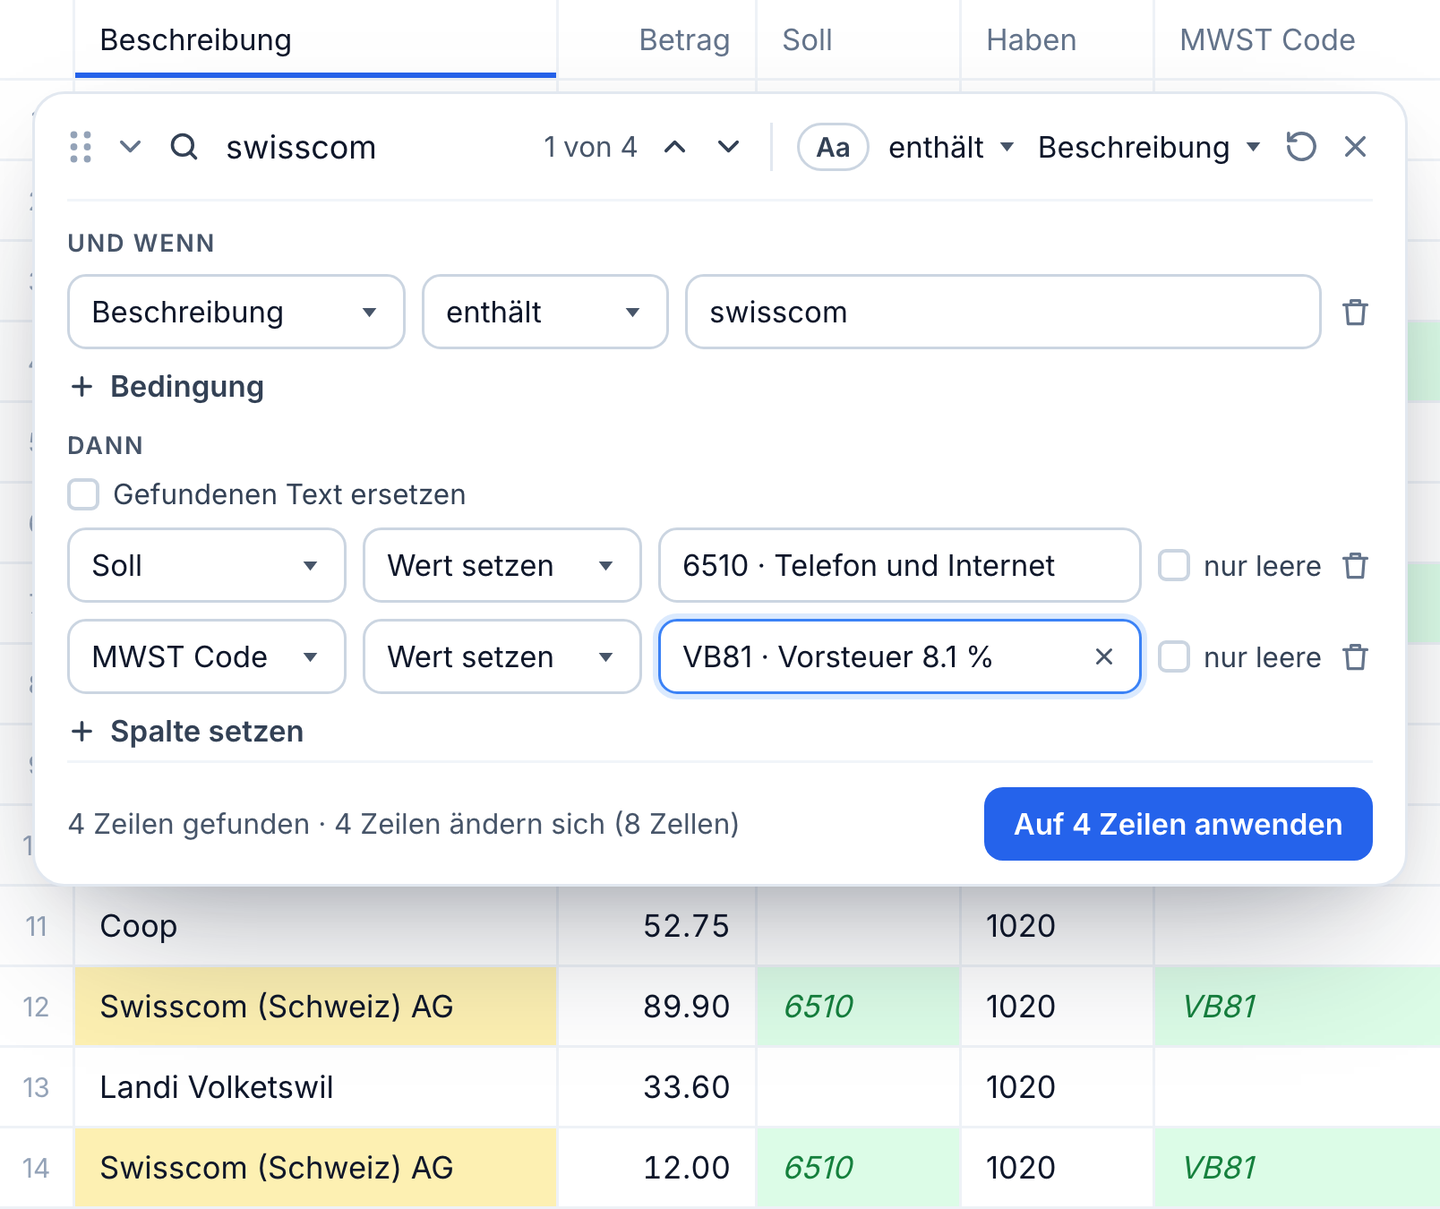Open the Beschreibung condition column dropdown

236,312
